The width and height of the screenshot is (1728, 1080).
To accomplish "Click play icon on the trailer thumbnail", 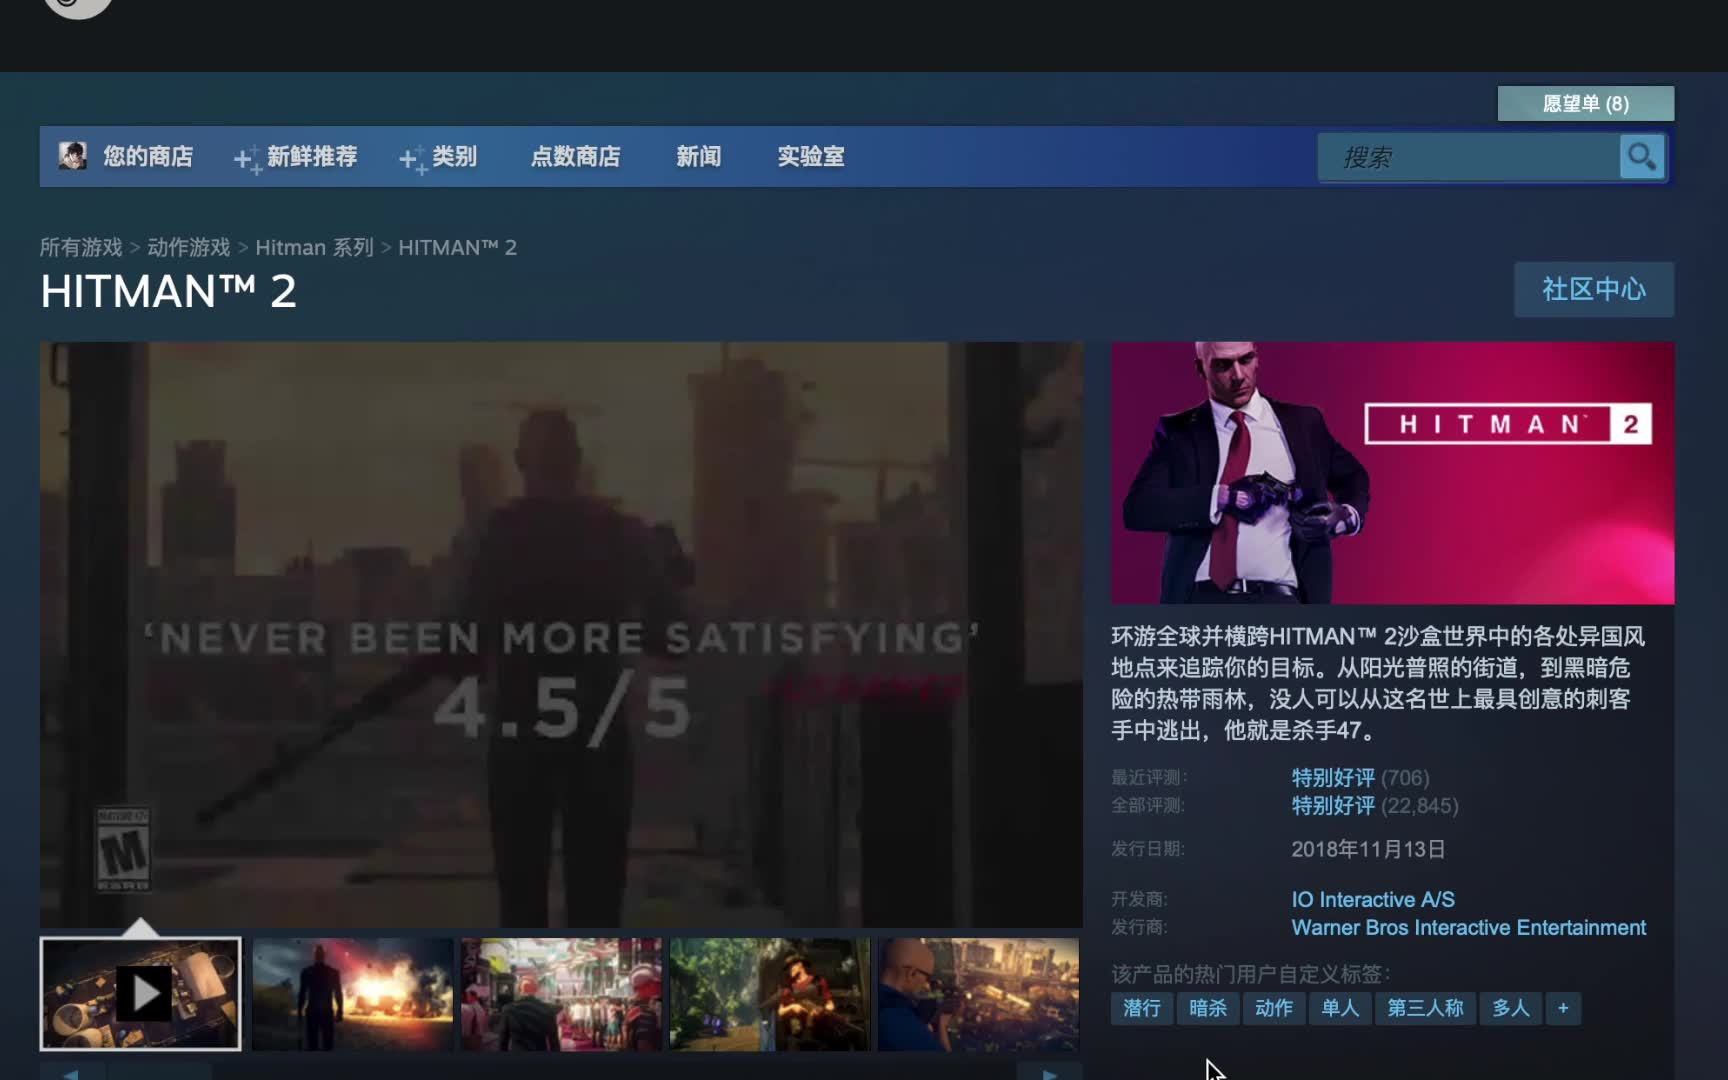I will [144, 993].
